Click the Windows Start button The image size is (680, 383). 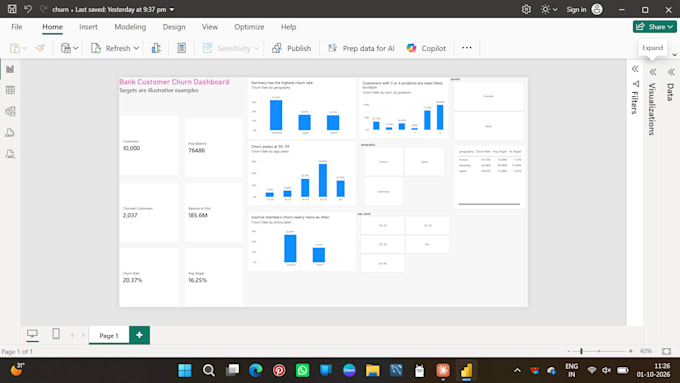click(185, 370)
